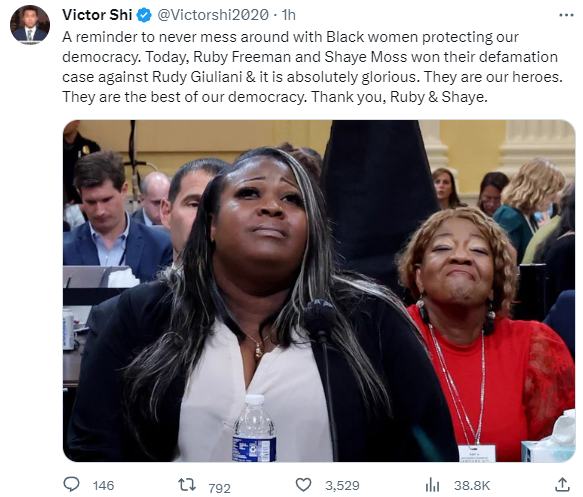Click the tweet body text to expand
Screen dimensions: 583x497
(x=312, y=67)
